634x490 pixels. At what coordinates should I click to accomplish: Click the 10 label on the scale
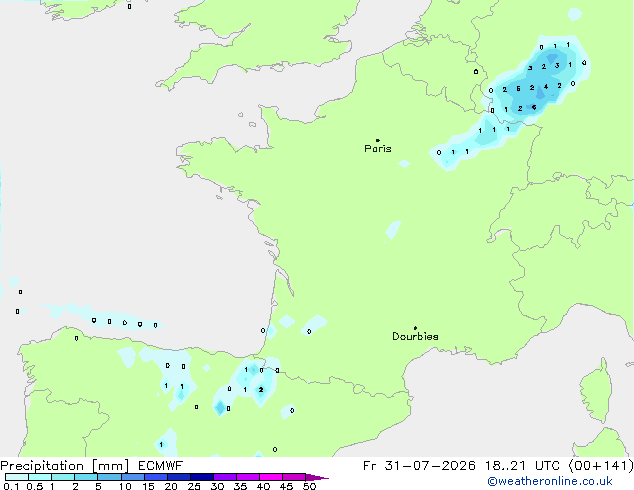[x=125, y=486]
